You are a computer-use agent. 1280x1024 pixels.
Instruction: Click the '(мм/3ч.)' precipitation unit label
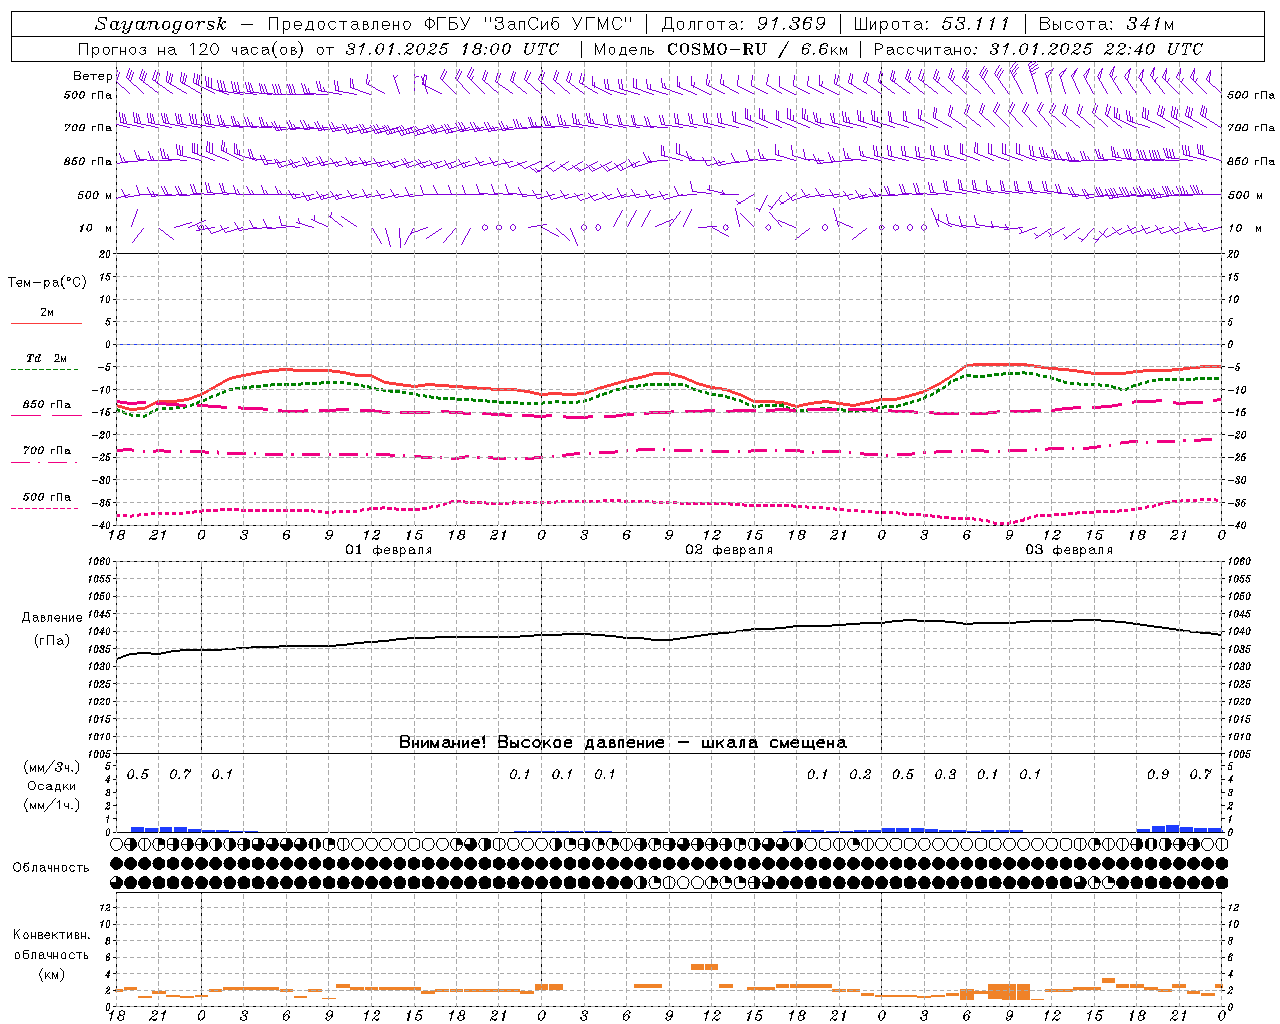click(51, 767)
